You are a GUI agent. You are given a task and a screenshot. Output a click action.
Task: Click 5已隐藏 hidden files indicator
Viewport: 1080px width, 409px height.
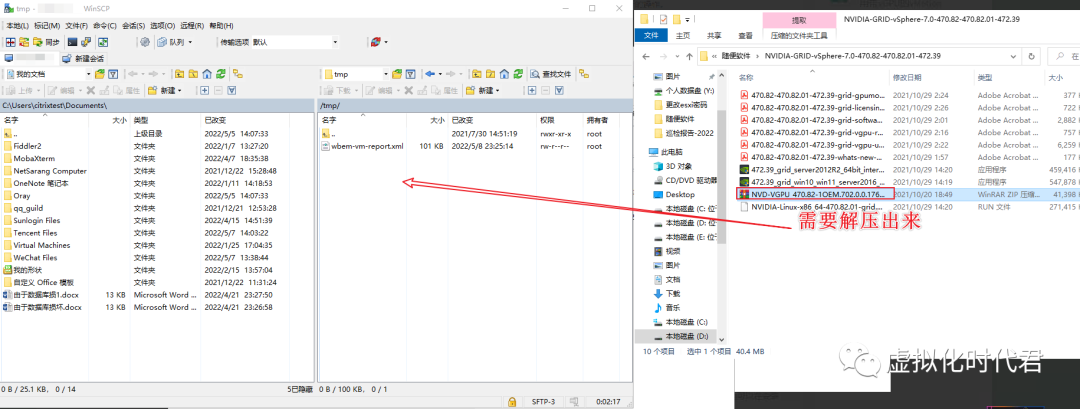(x=300, y=390)
